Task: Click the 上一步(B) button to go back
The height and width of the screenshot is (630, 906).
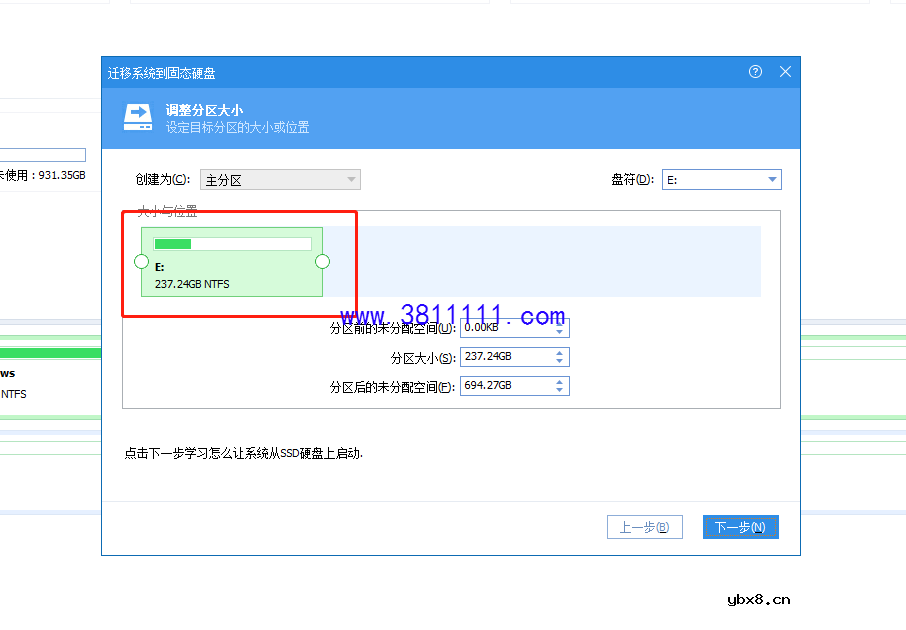Action: point(644,526)
